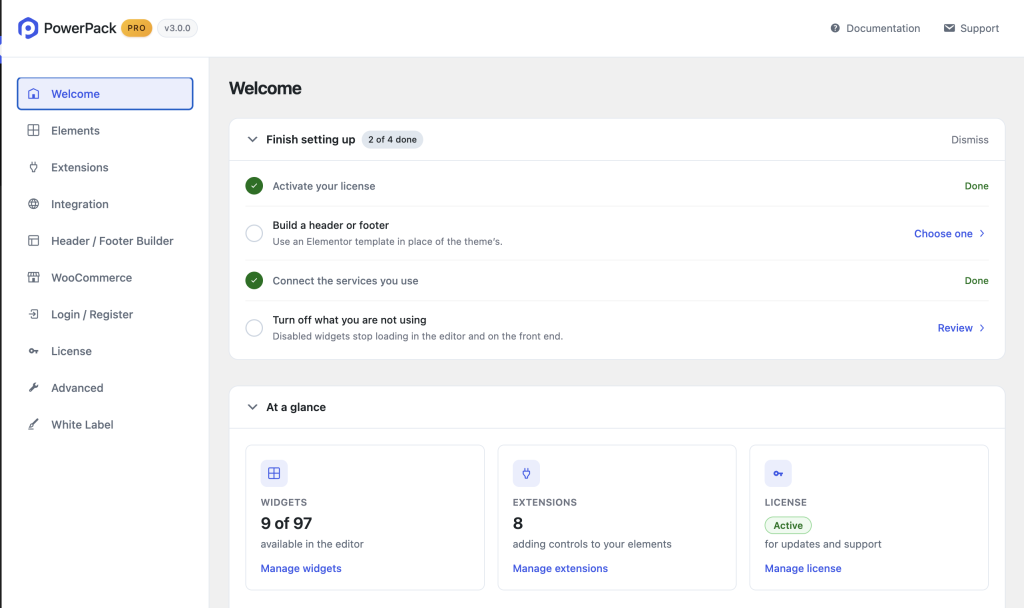
Task: Click the Welcome home icon in sidebar
Action: tap(33, 94)
